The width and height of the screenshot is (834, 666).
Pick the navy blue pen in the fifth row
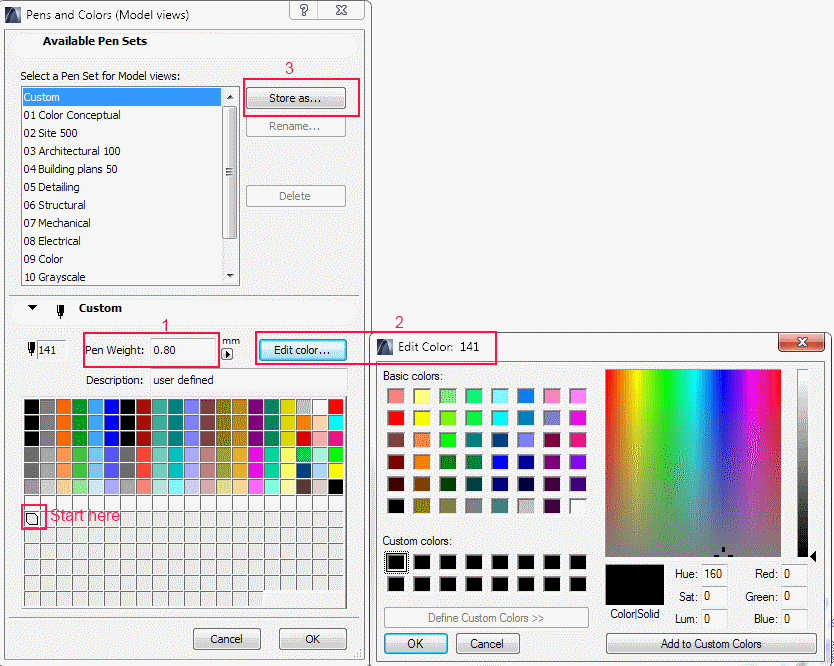pos(304,471)
